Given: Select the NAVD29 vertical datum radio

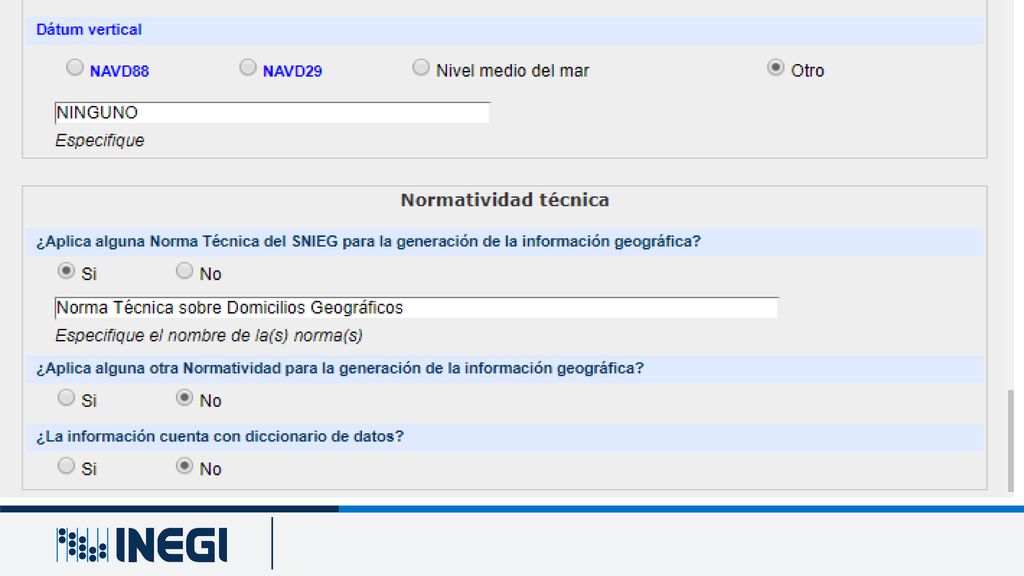Looking at the screenshot, I should (248, 67).
